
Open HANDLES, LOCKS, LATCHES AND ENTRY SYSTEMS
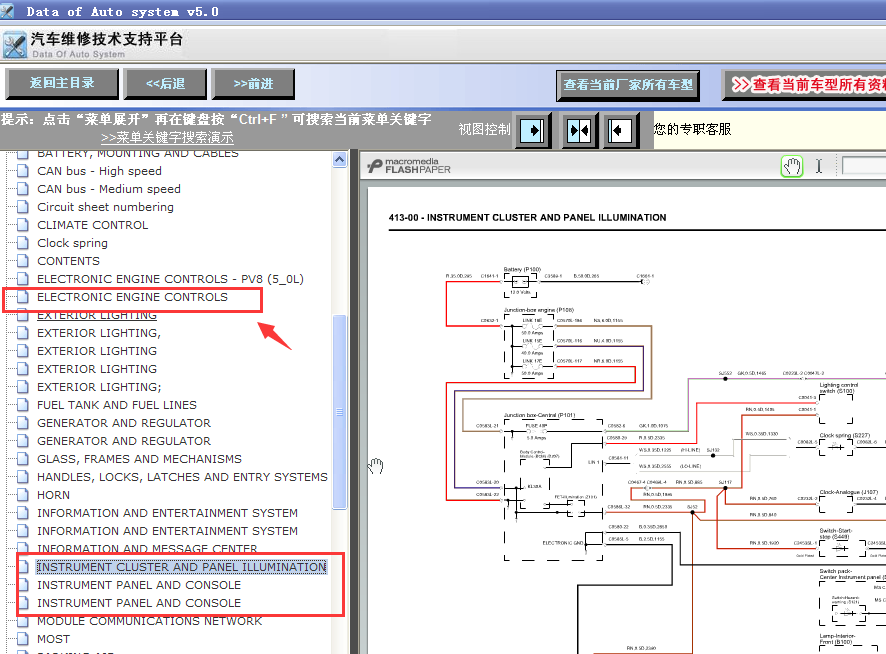click(183, 477)
